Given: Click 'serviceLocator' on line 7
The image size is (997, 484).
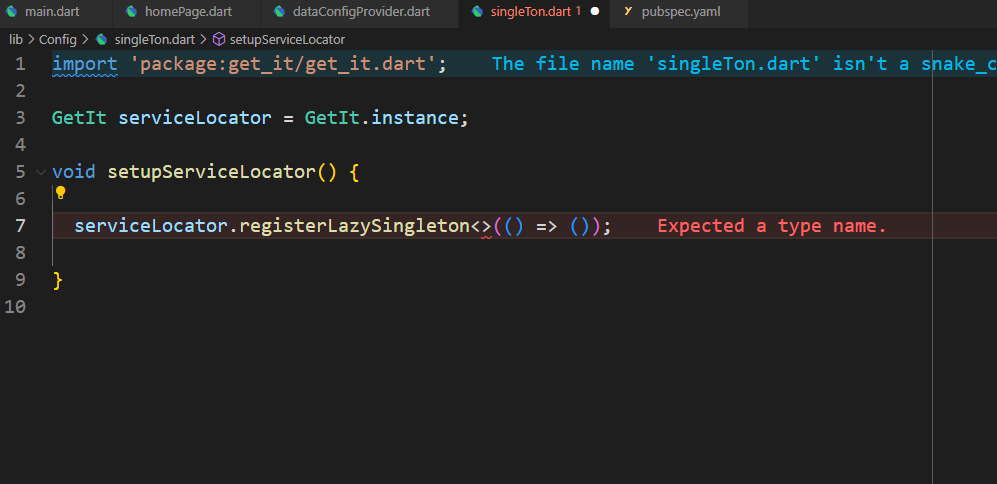Looking at the screenshot, I should [x=151, y=226].
